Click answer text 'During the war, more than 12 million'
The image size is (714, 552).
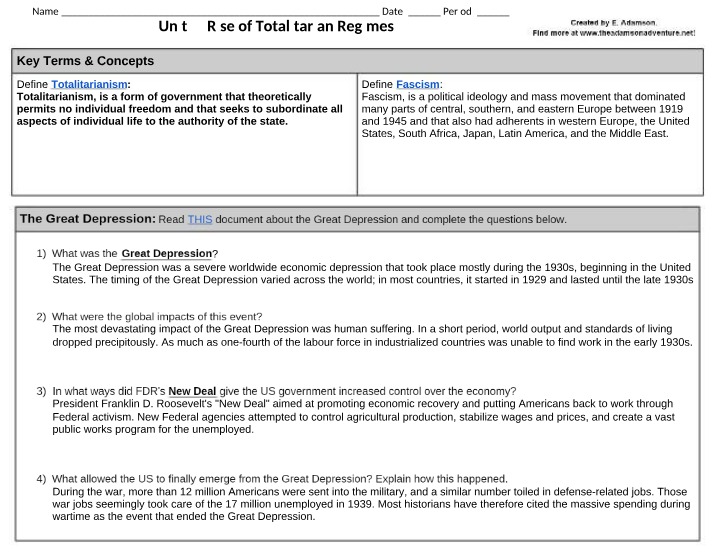tap(371, 504)
